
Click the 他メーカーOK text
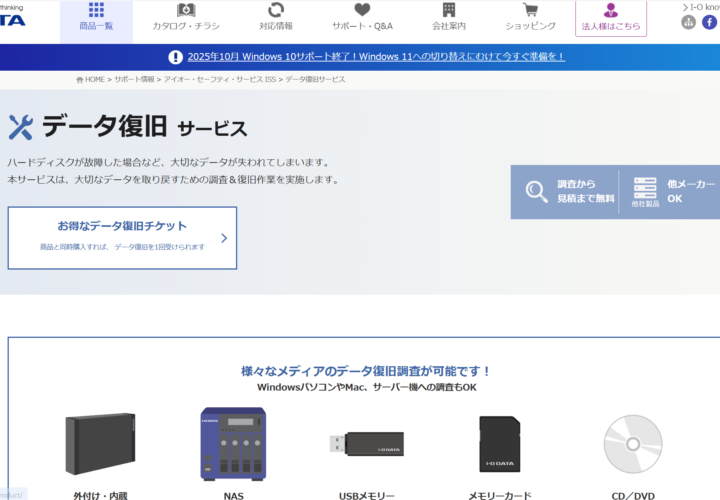click(691, 191)
